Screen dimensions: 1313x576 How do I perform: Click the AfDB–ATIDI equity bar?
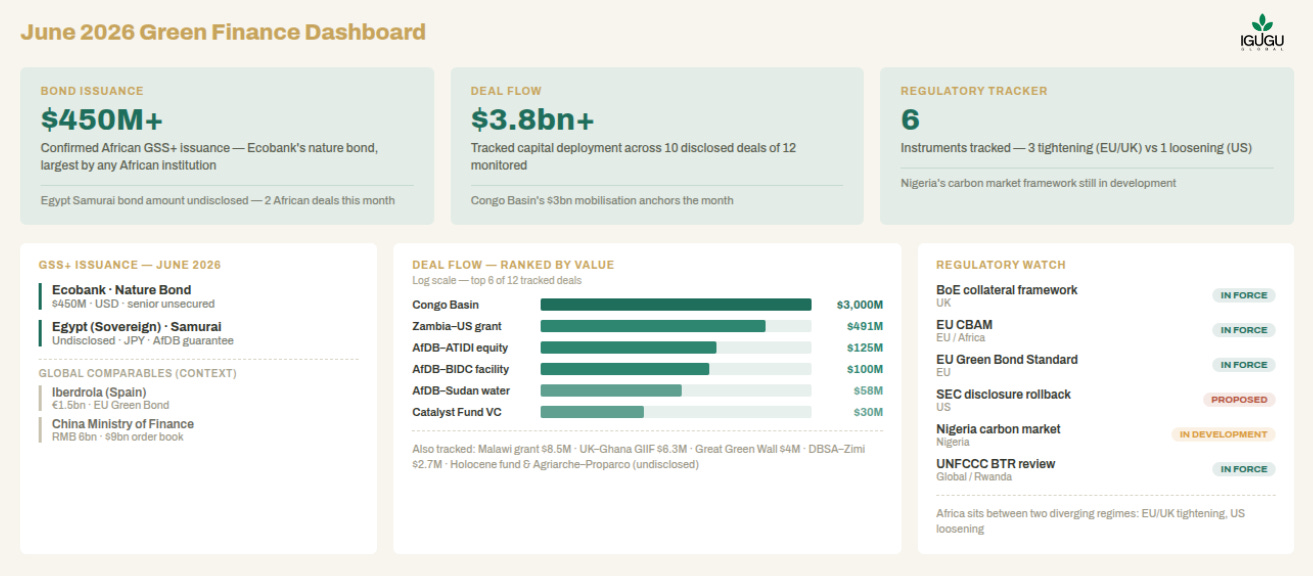tap(628, 348)
